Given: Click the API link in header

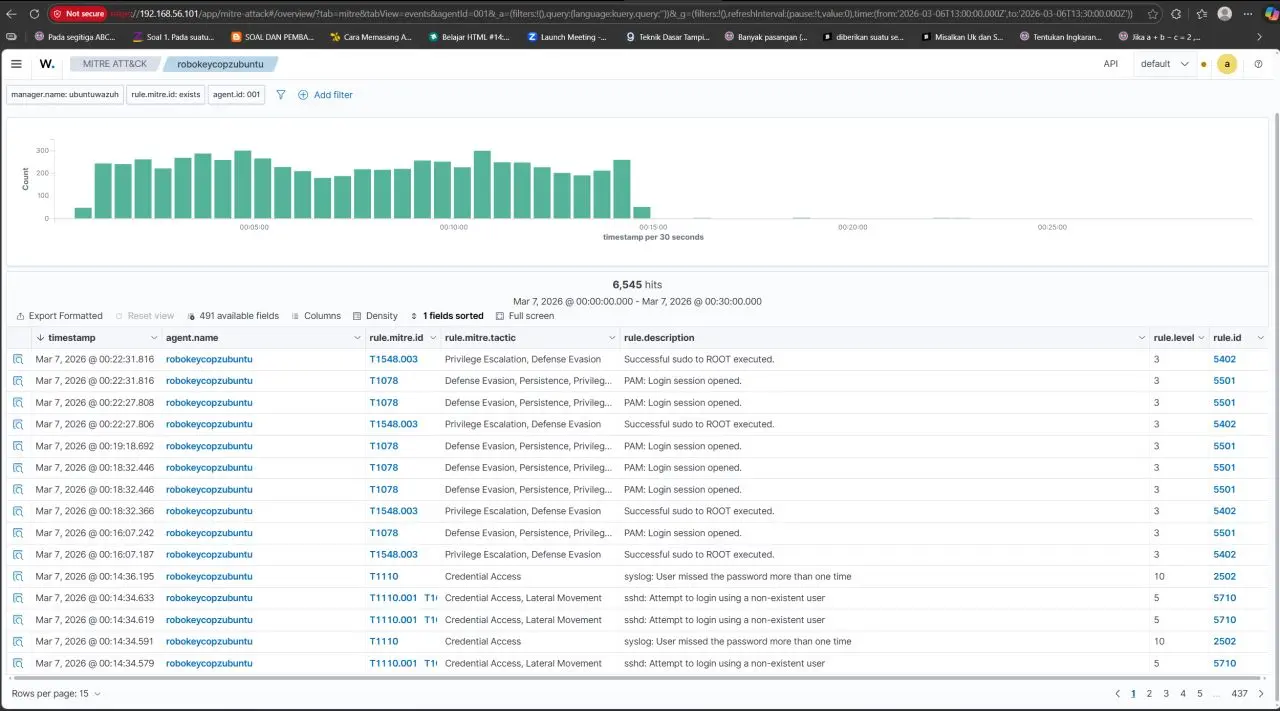Looking at the screenshot, I should pyautogui.click(x=1110, y=63).
